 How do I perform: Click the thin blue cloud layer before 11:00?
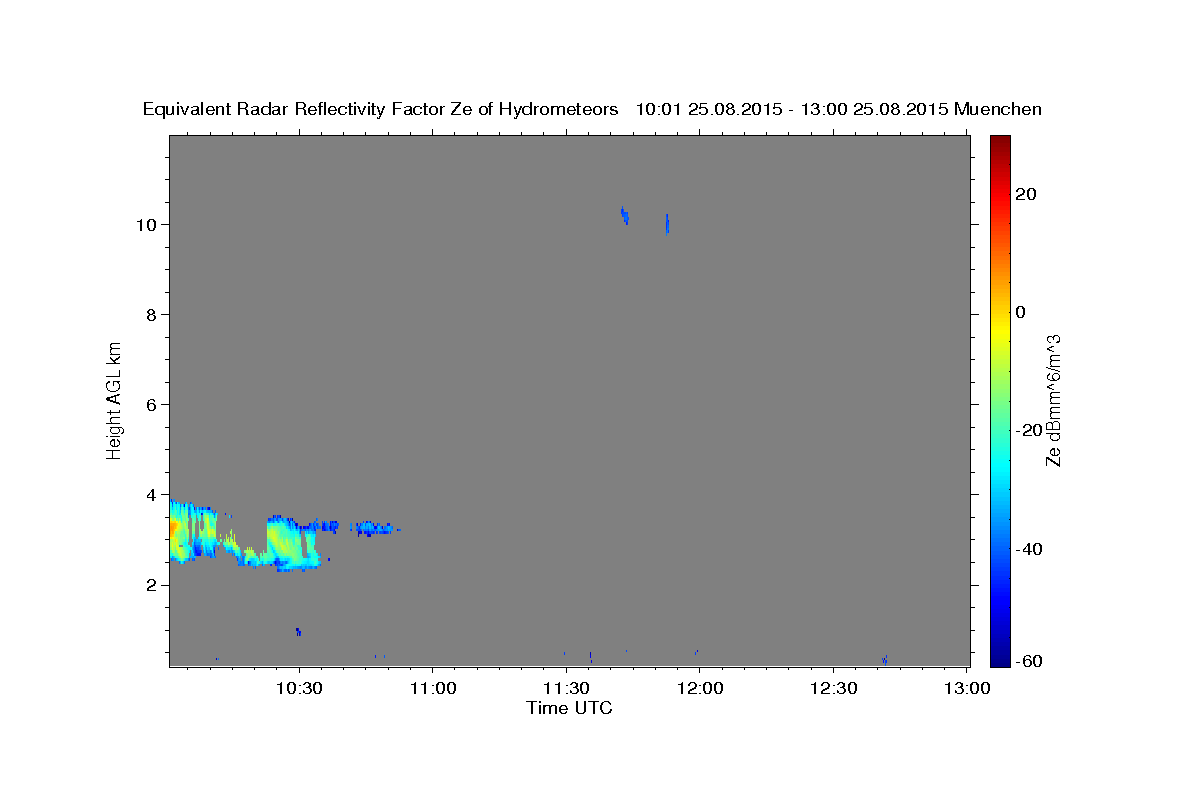pyautogui.click(x=376, y=527)
